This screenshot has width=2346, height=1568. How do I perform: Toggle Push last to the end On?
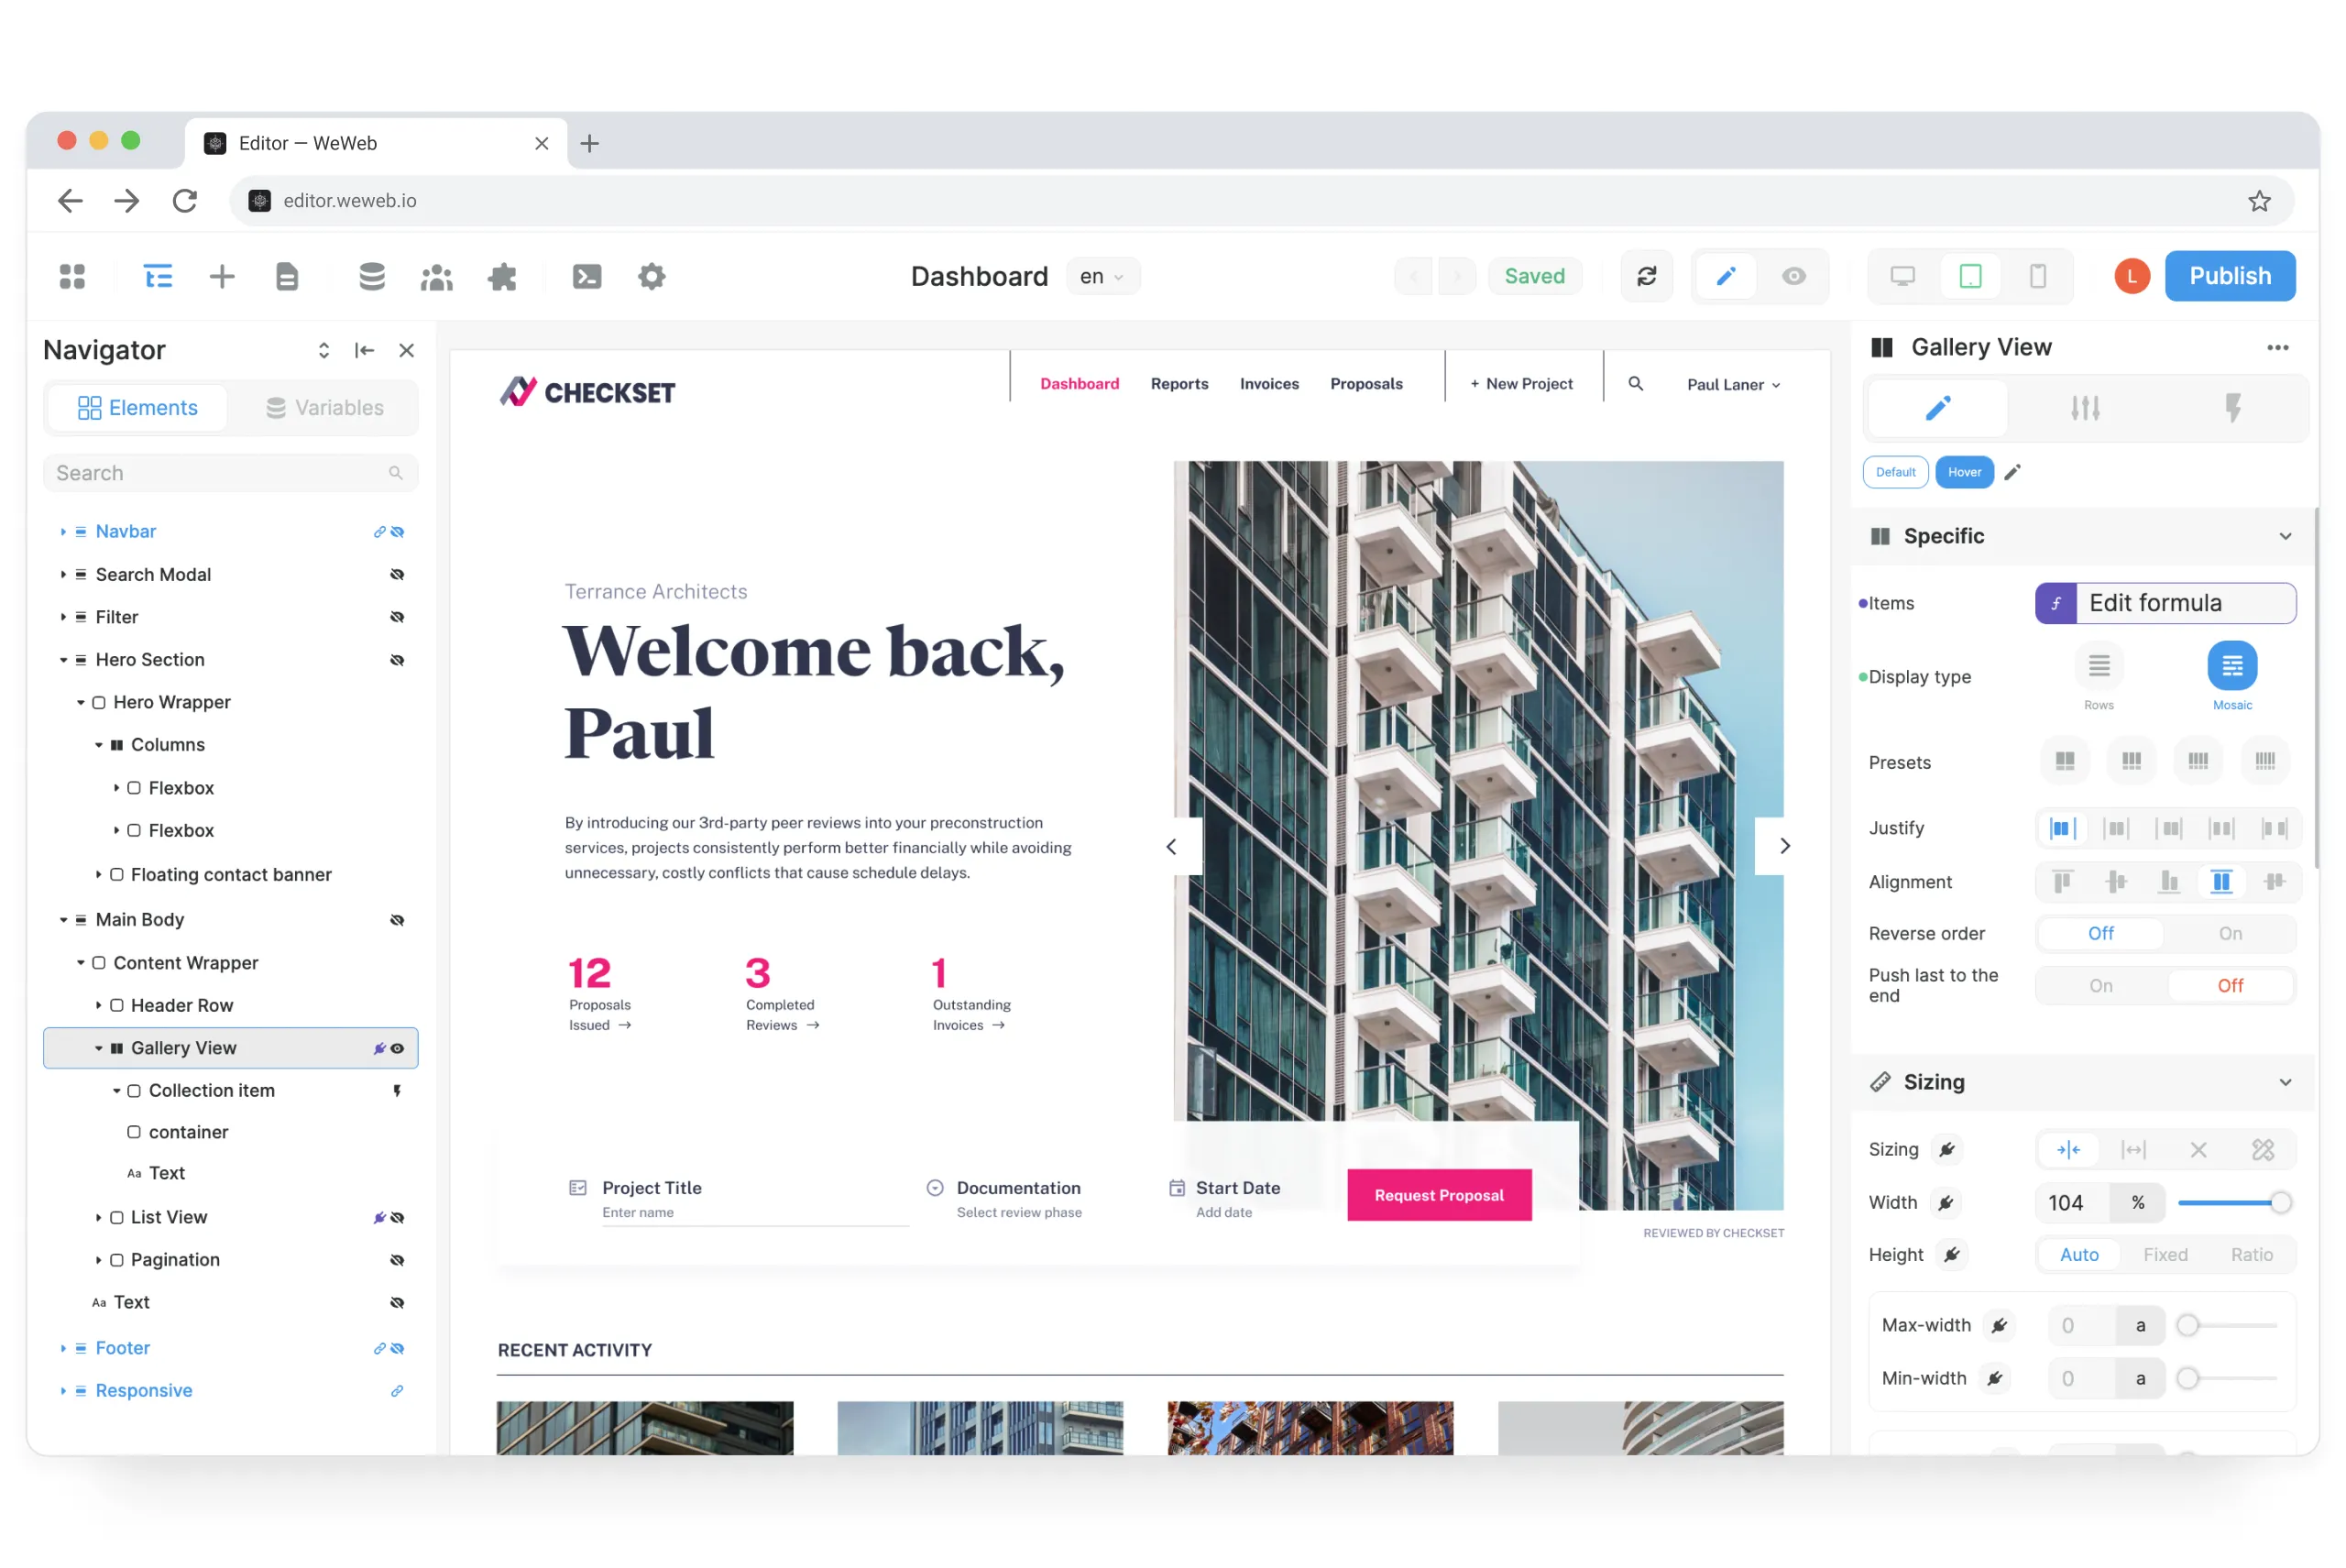click(x=2101, y=985)
